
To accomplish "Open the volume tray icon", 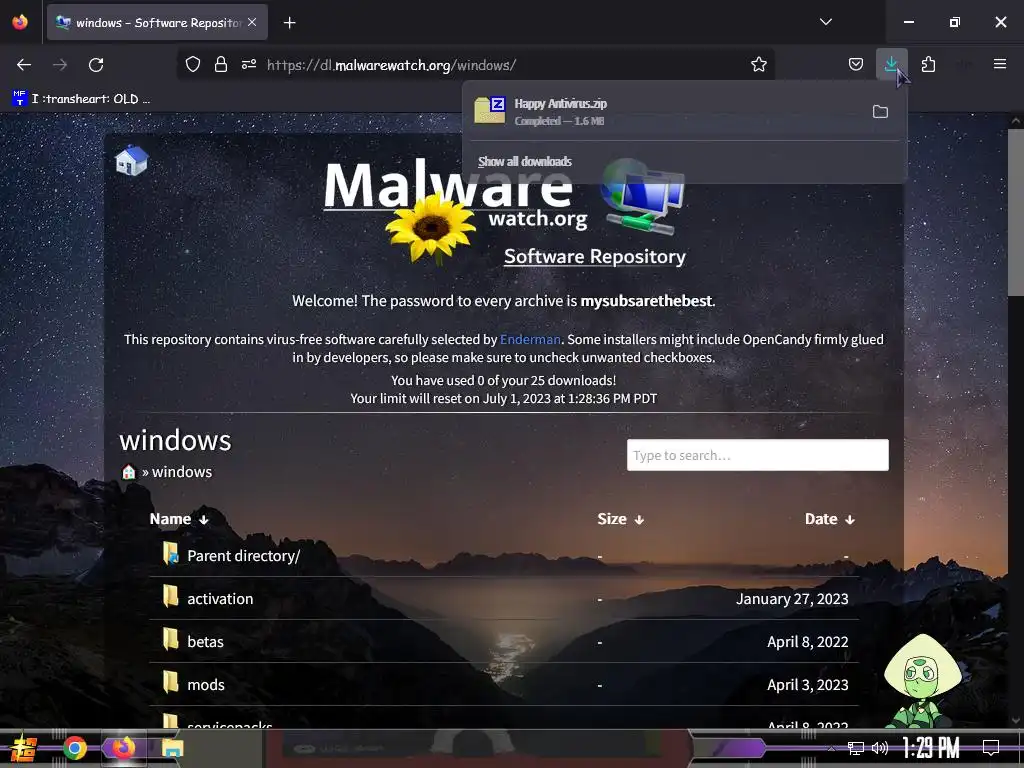I will click(880, 748).
